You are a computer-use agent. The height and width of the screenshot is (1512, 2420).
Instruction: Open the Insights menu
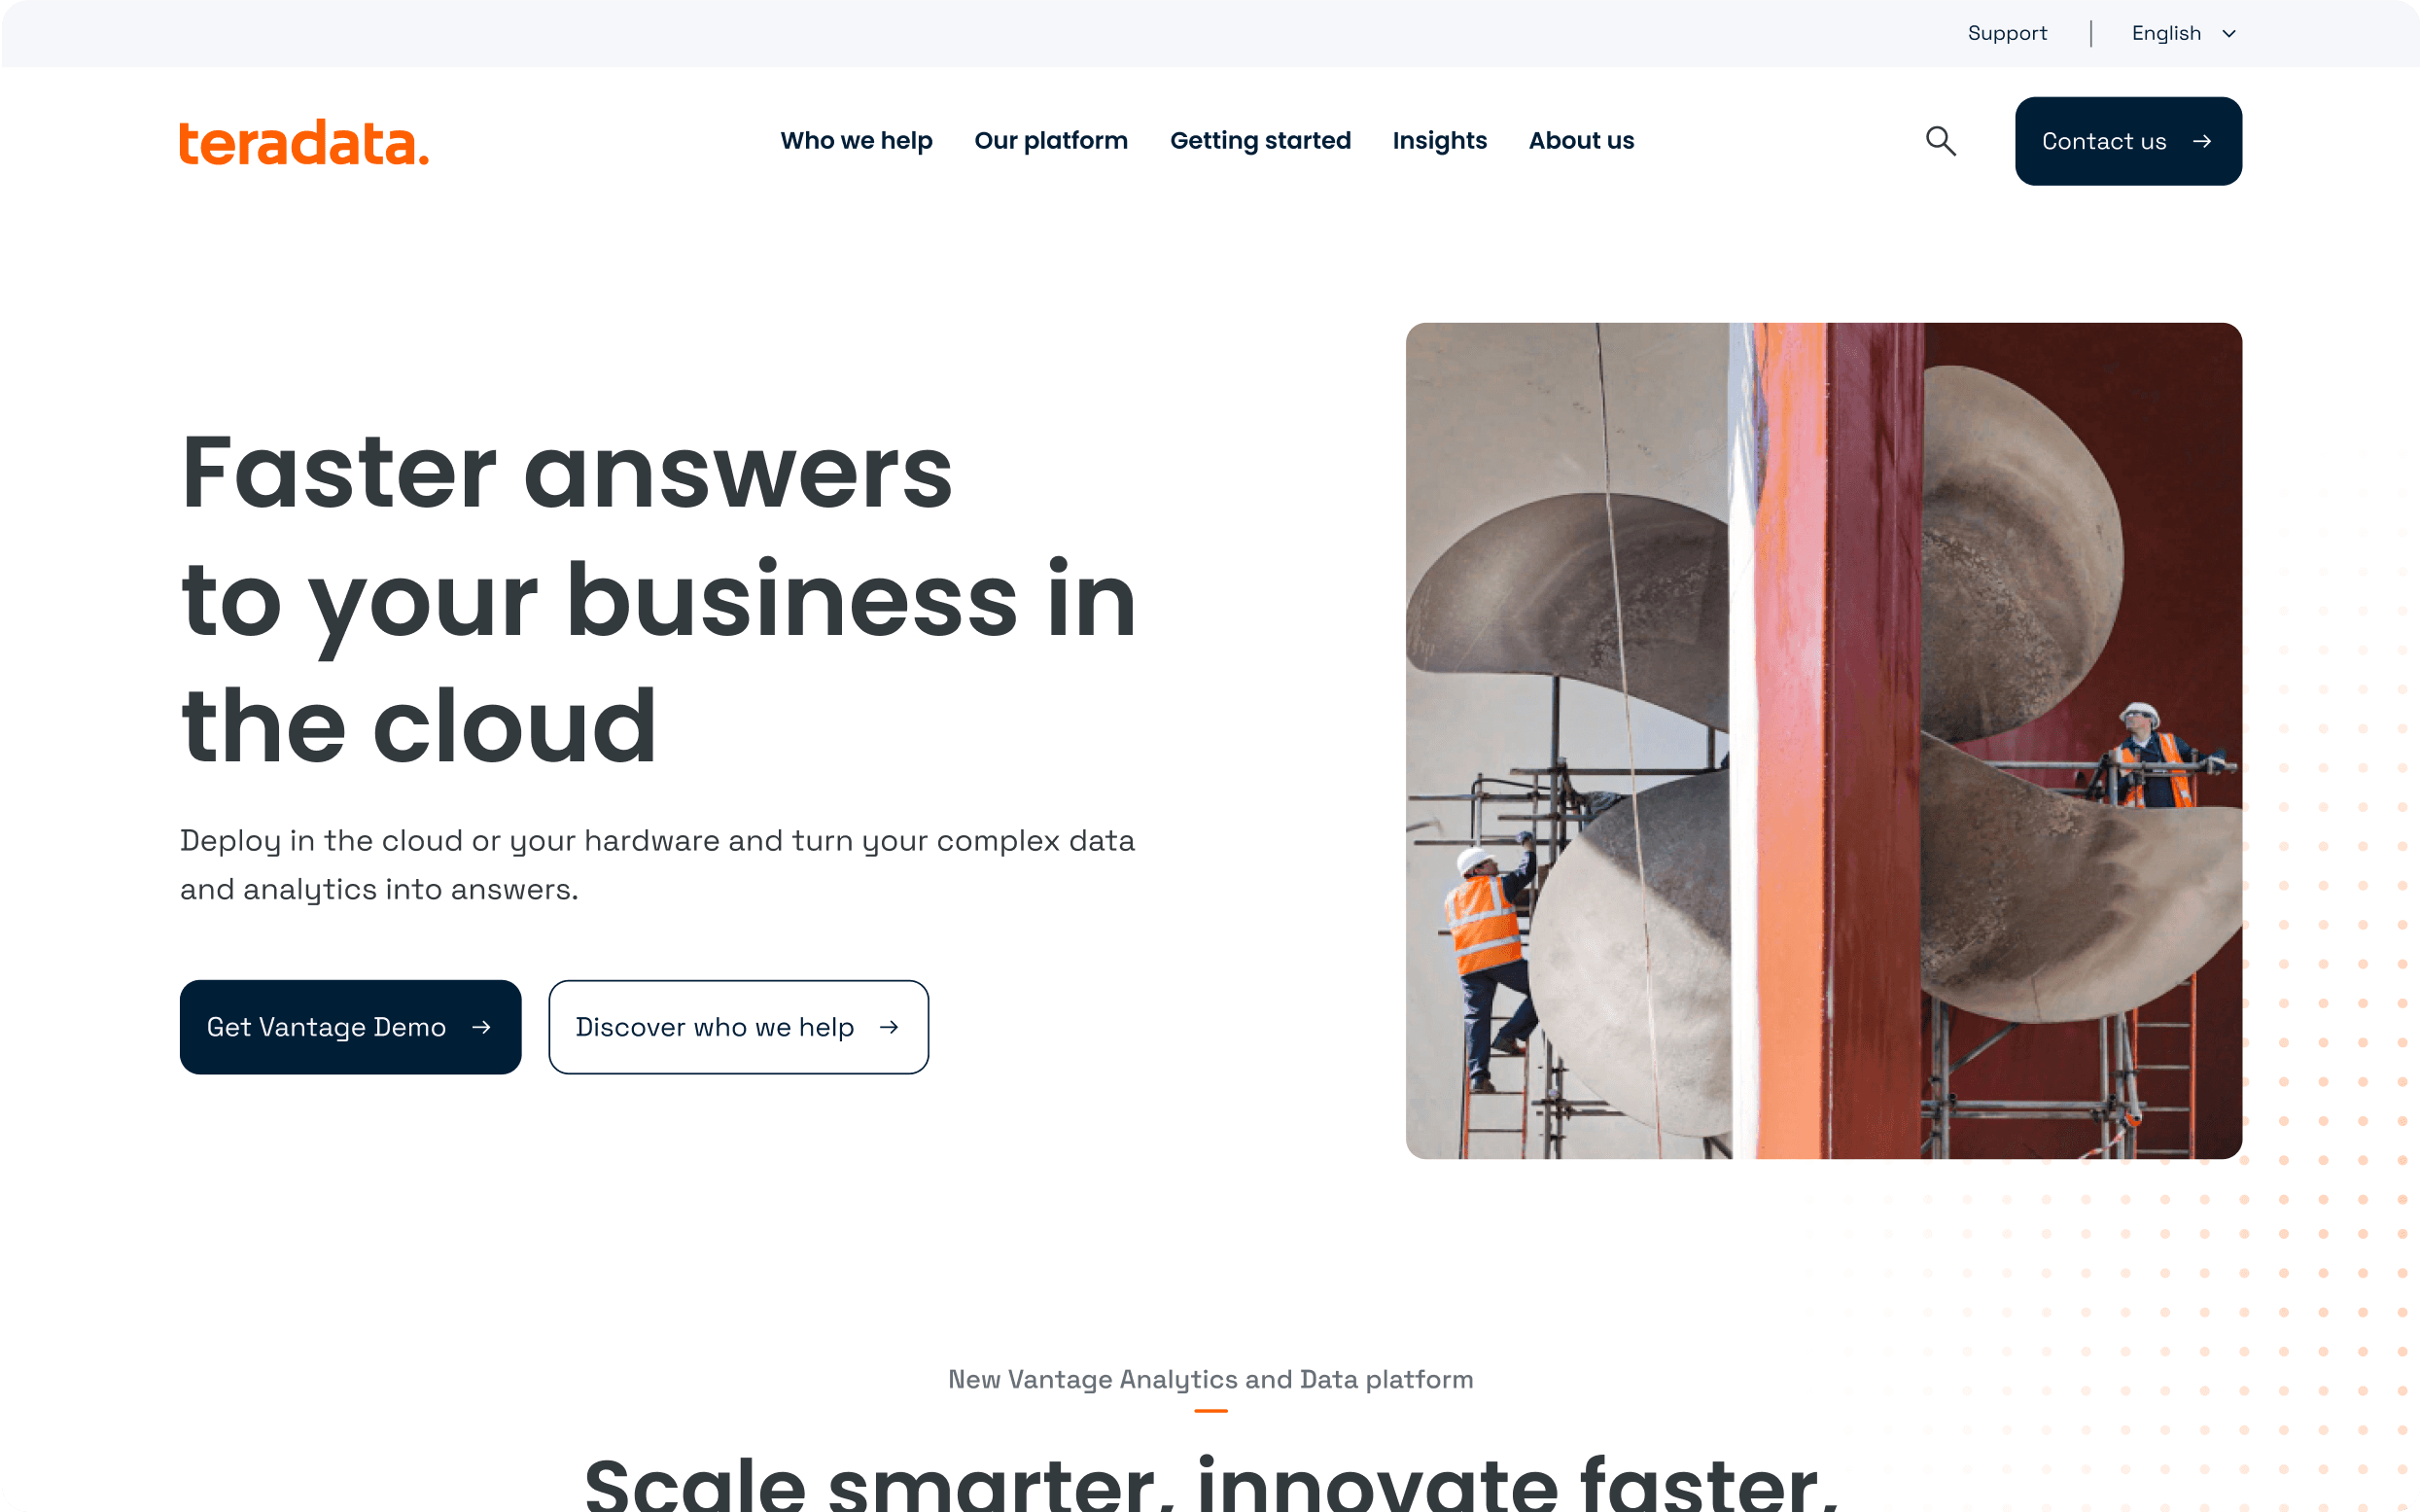pos(1439,141)
